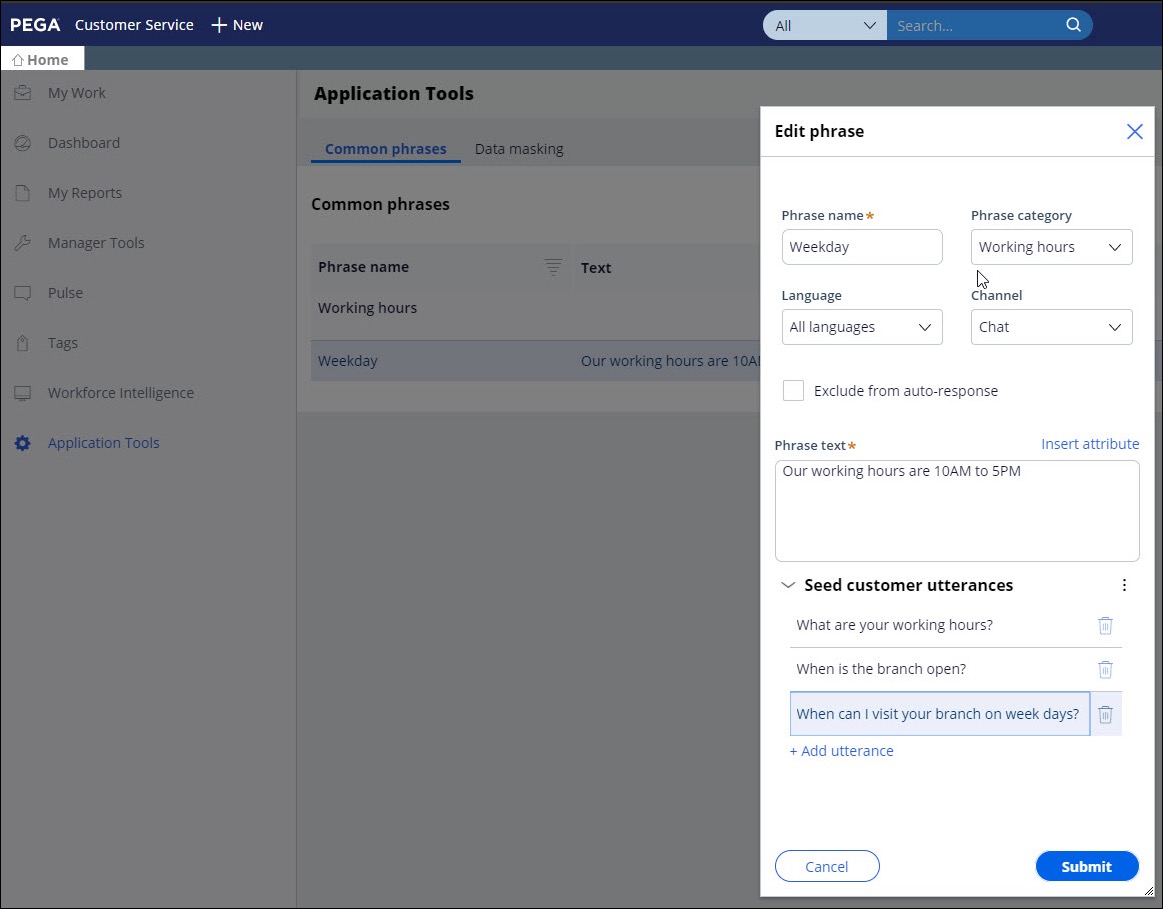Click the search magnifier icon
Viewport: 1163px width, 909px height.
[1073, 26]
